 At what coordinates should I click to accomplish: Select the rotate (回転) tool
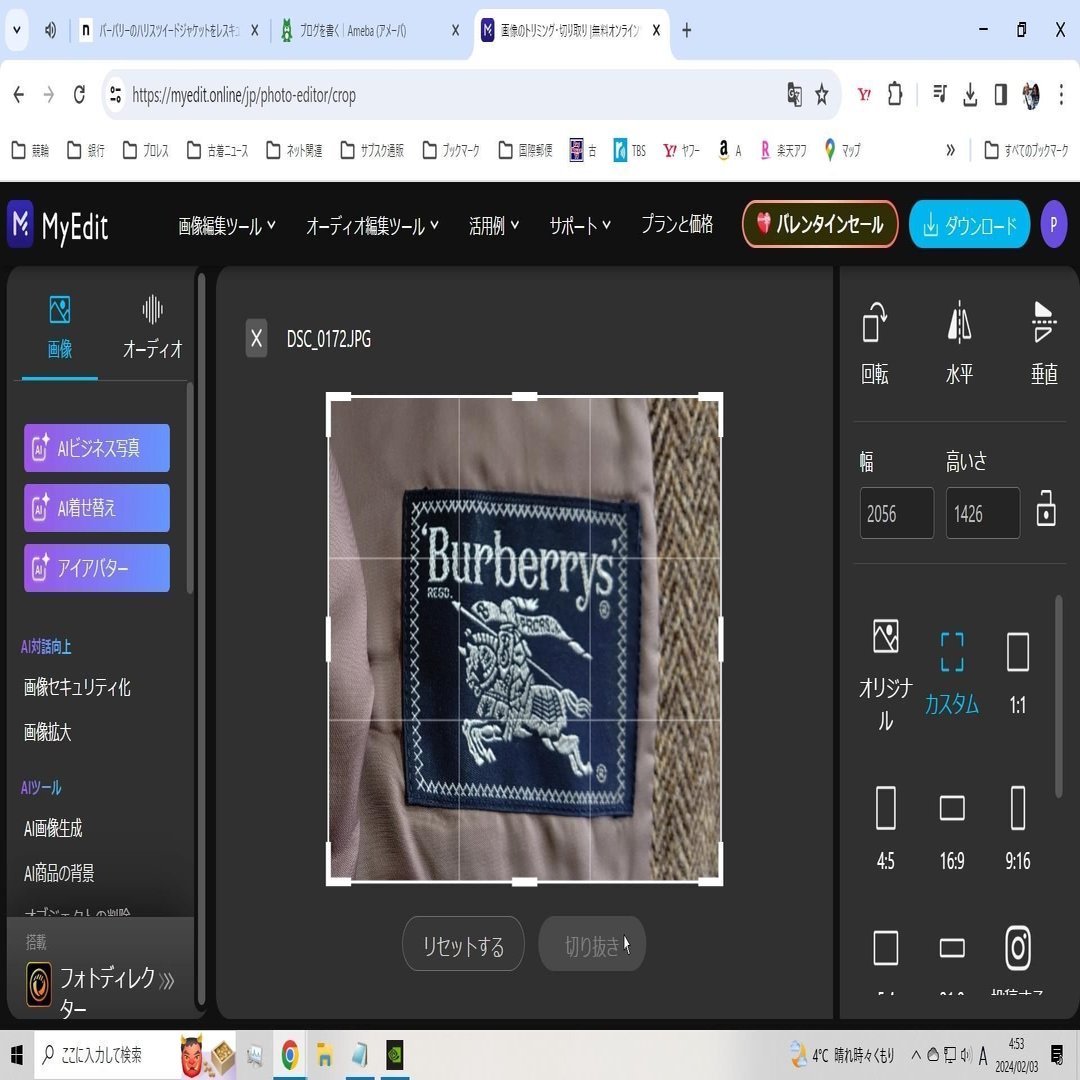[875, 343]
